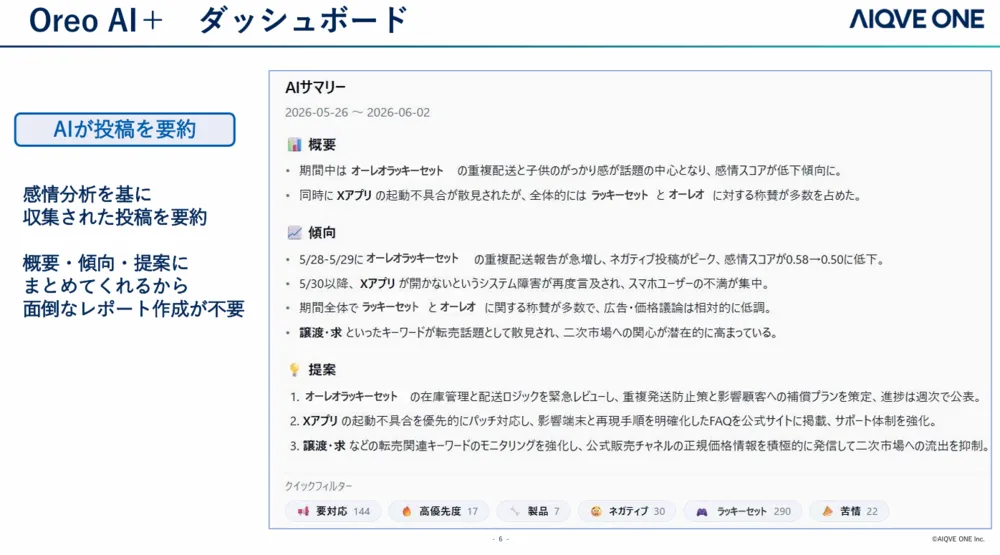Click the trend bullet starting with 期間全体で
This screenshot has height=555, width=1000.
[x=536, y=307]
